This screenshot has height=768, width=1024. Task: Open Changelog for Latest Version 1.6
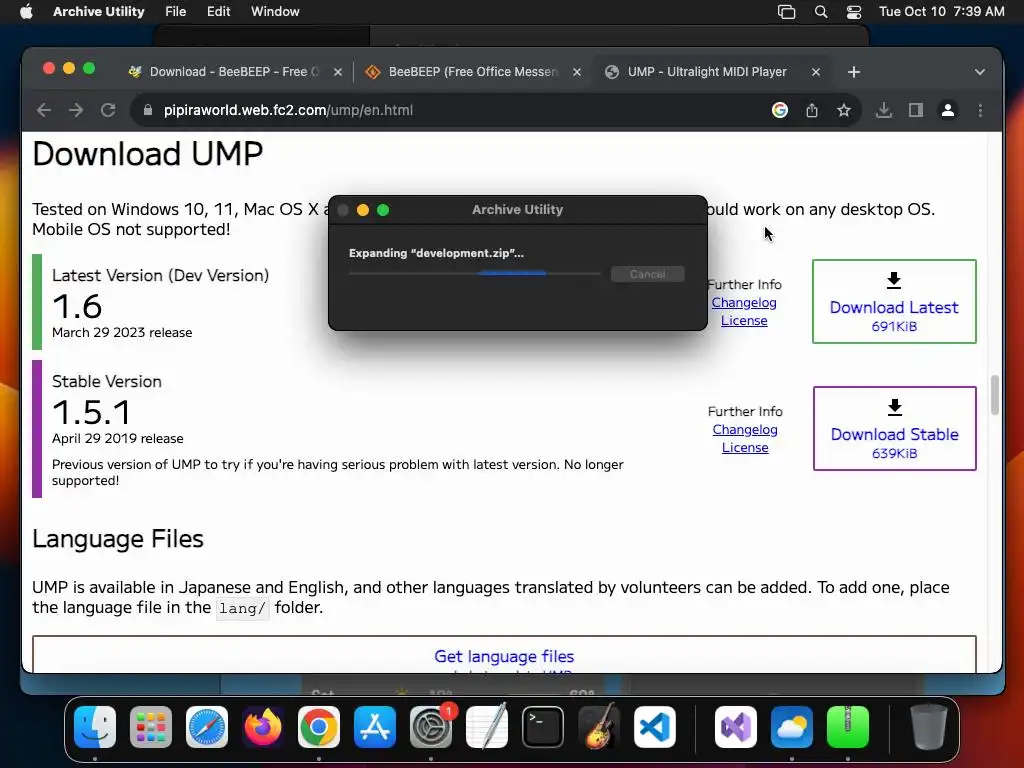[744, 302]
